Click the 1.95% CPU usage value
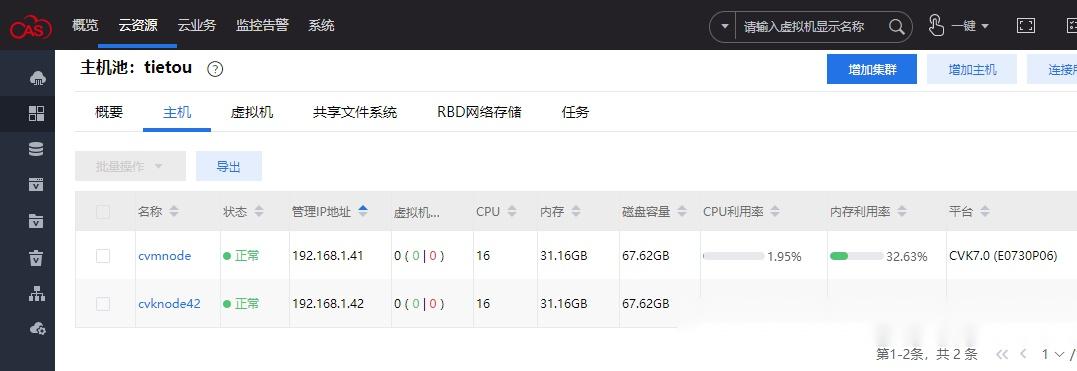This screenshot has width=1077, height=371. click(x=784, y=256)
